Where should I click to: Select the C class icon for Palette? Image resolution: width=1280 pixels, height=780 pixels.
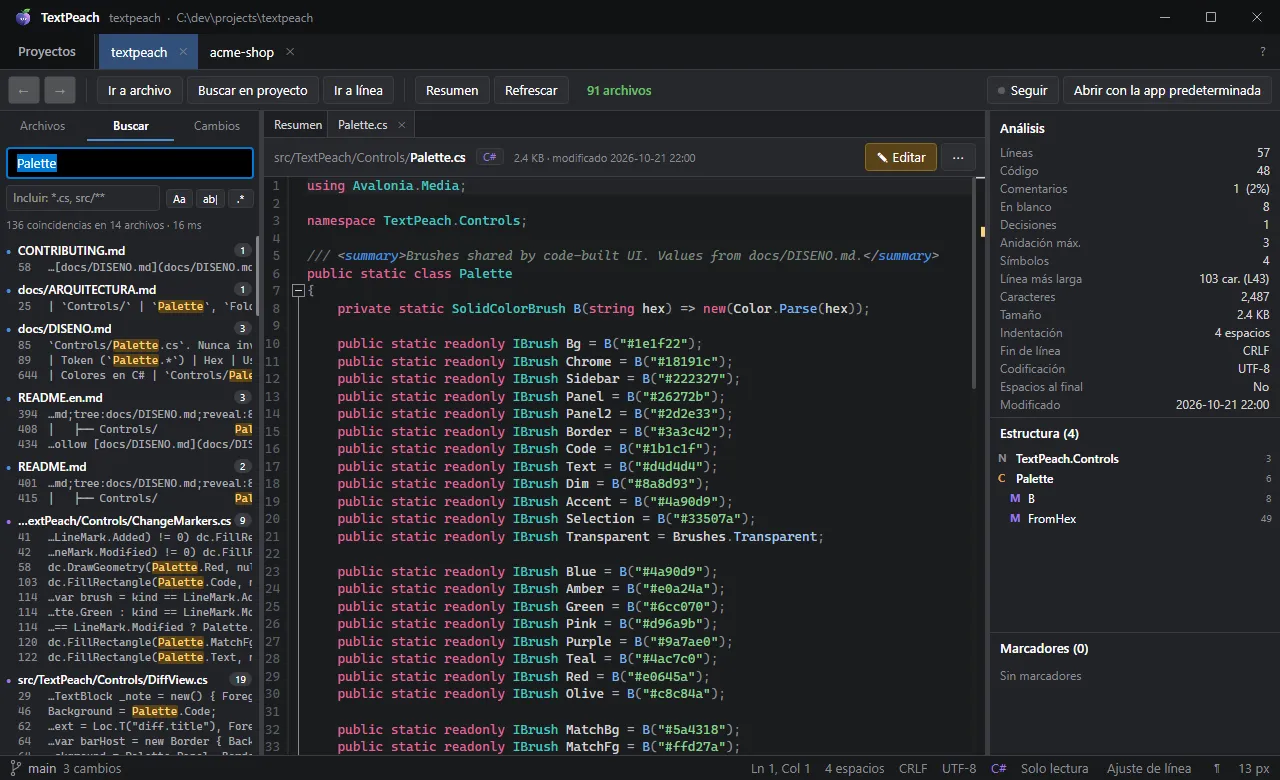click(1002, 479)
